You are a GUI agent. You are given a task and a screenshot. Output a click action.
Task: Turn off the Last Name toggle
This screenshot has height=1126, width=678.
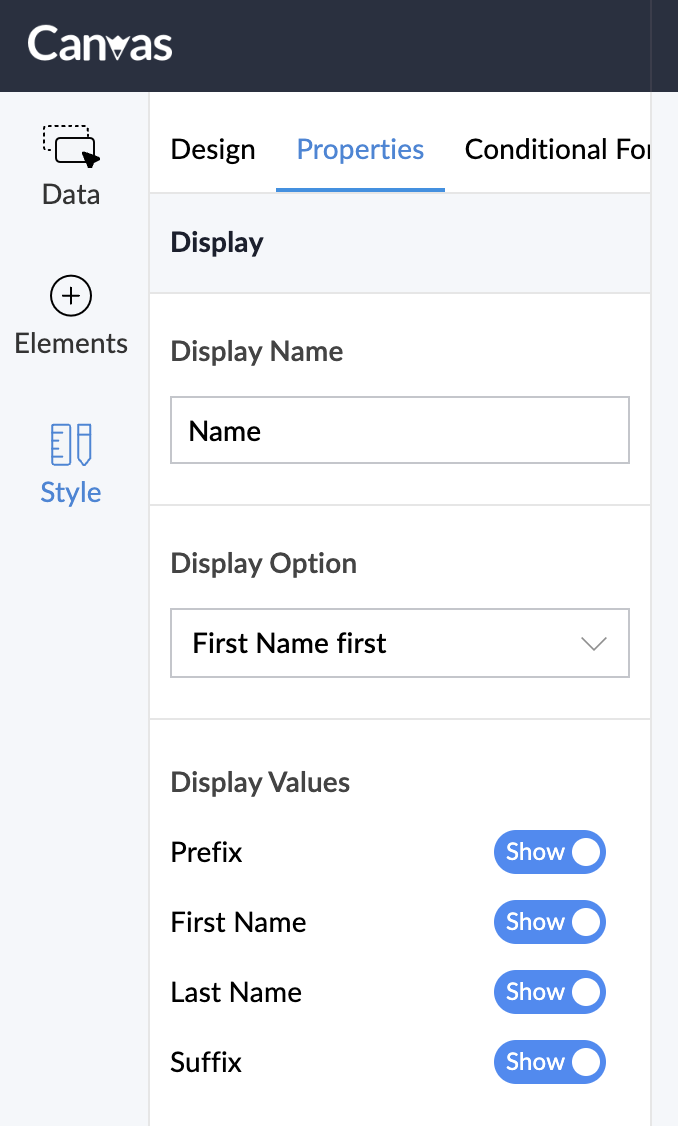[x=550, y=992]
